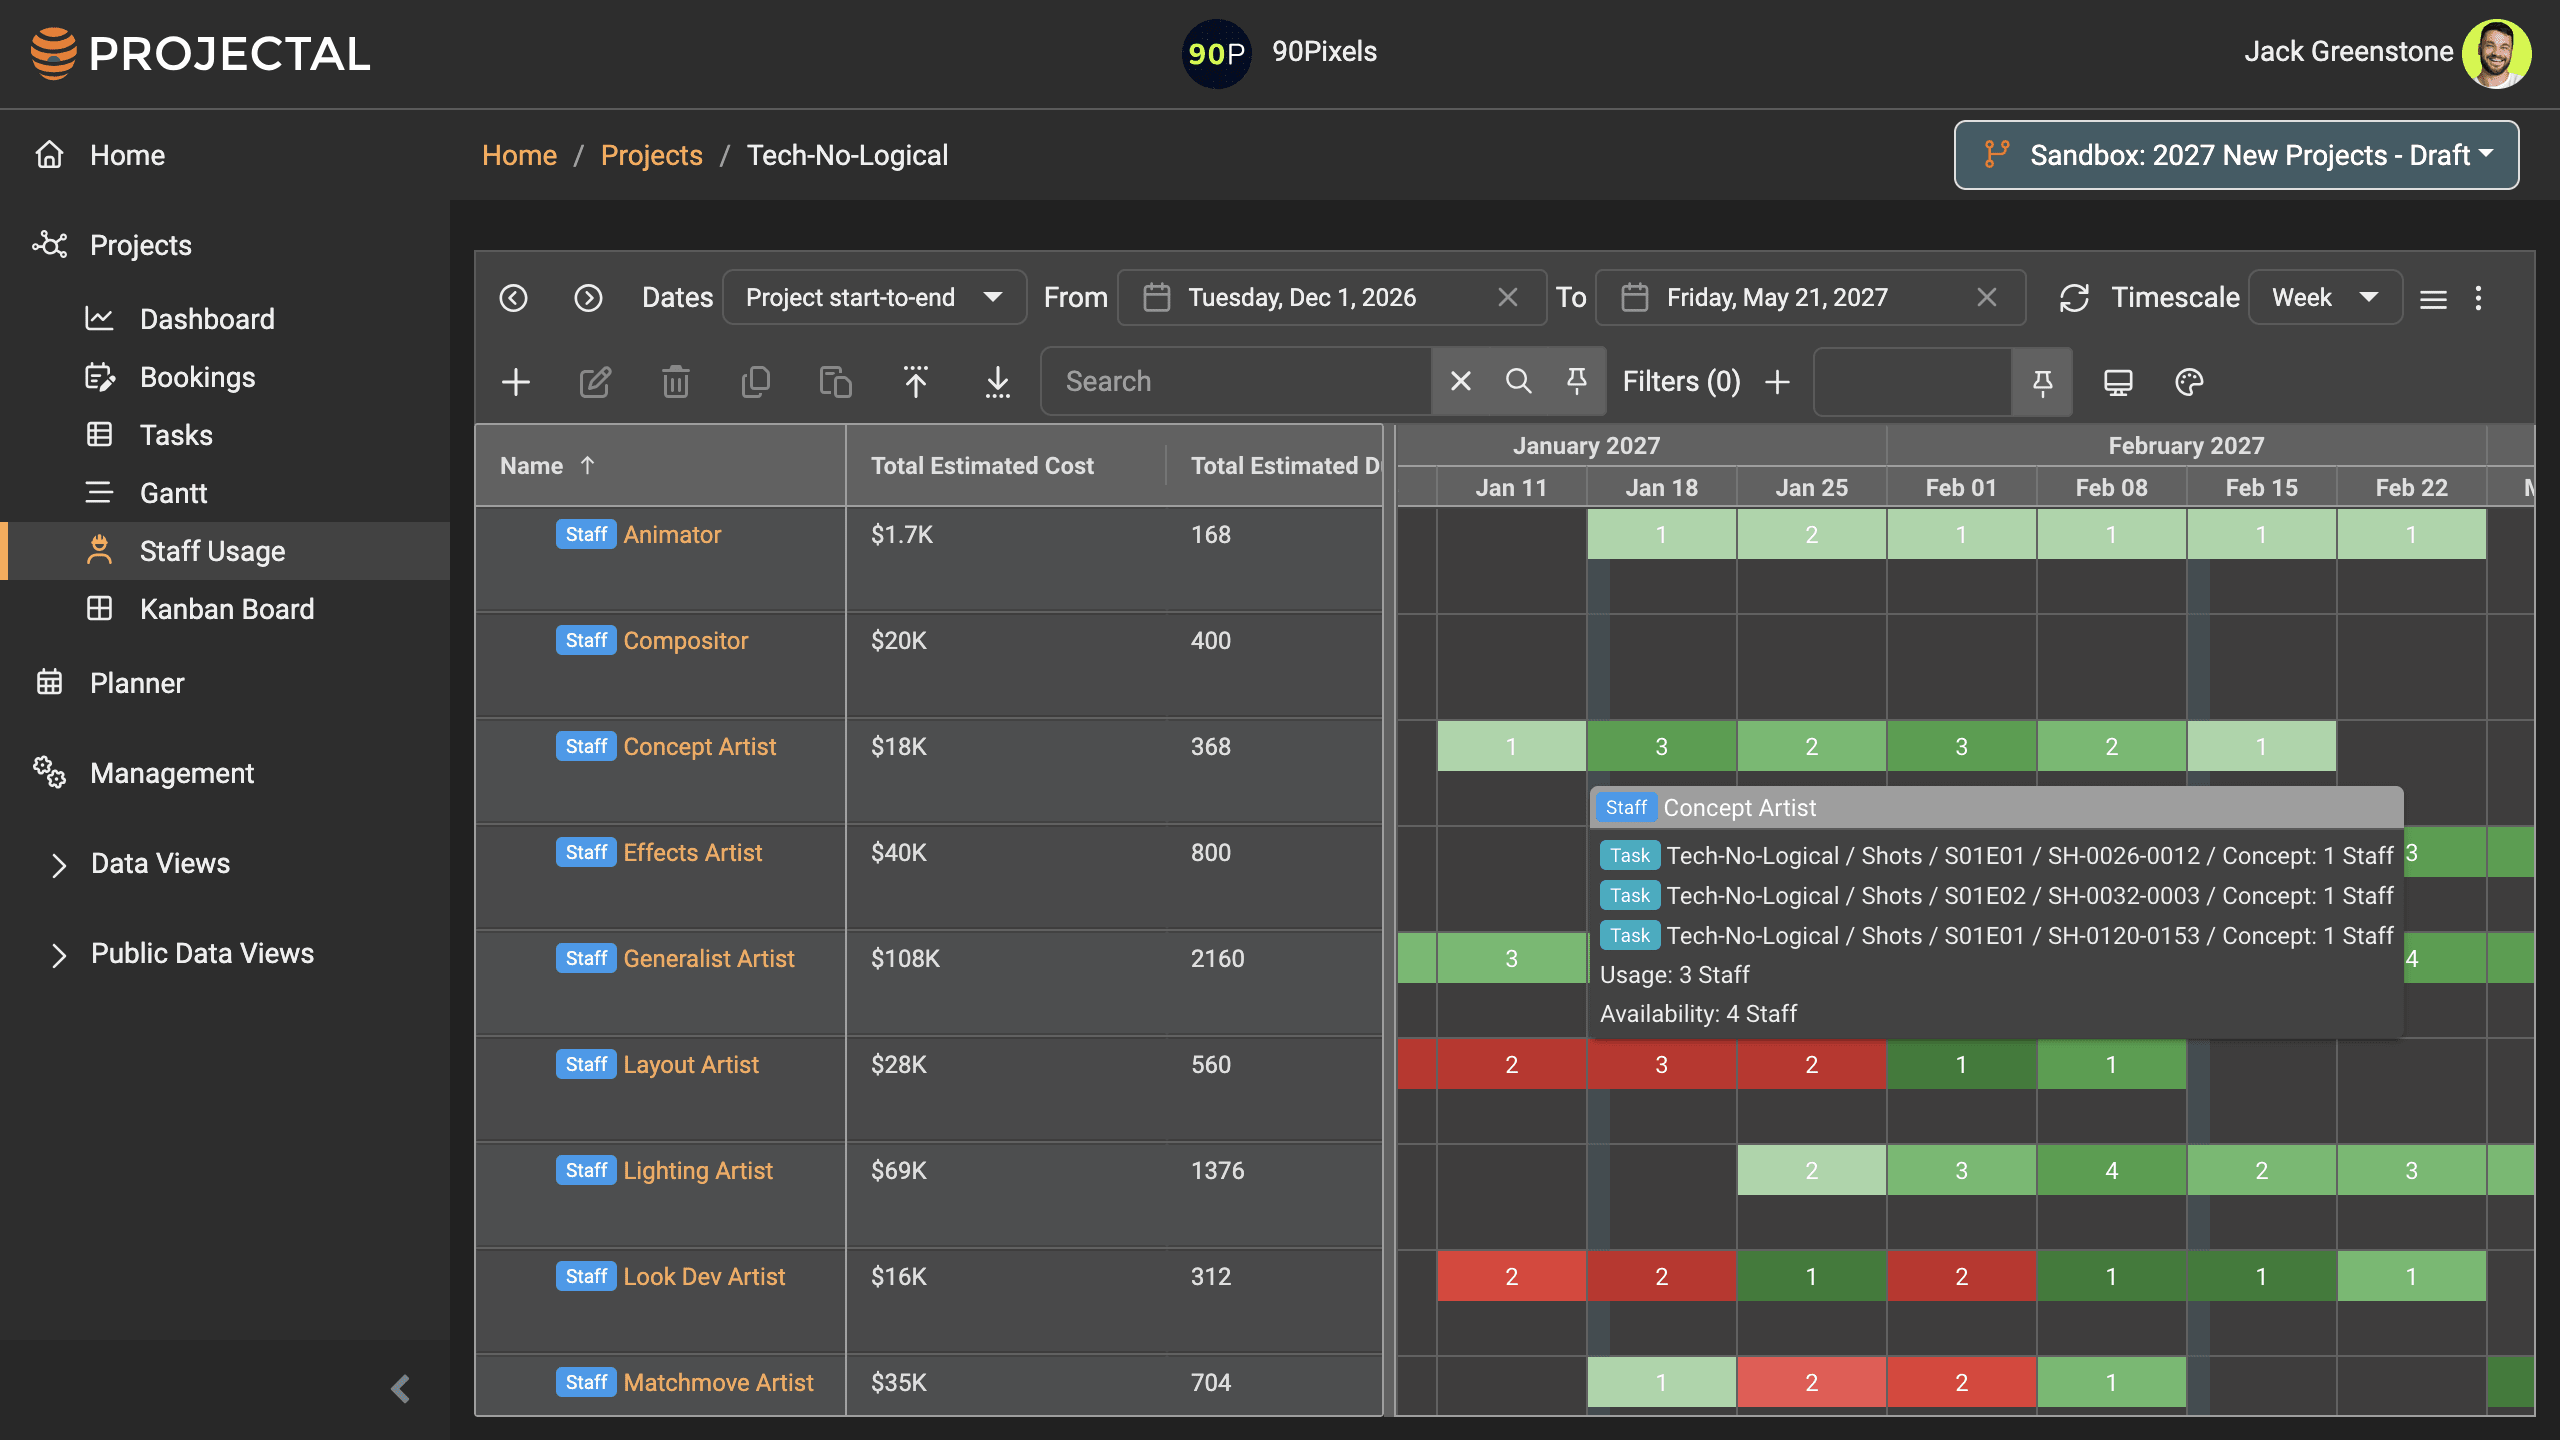
Task: Clear the To date field
Action: (1987, 298)
